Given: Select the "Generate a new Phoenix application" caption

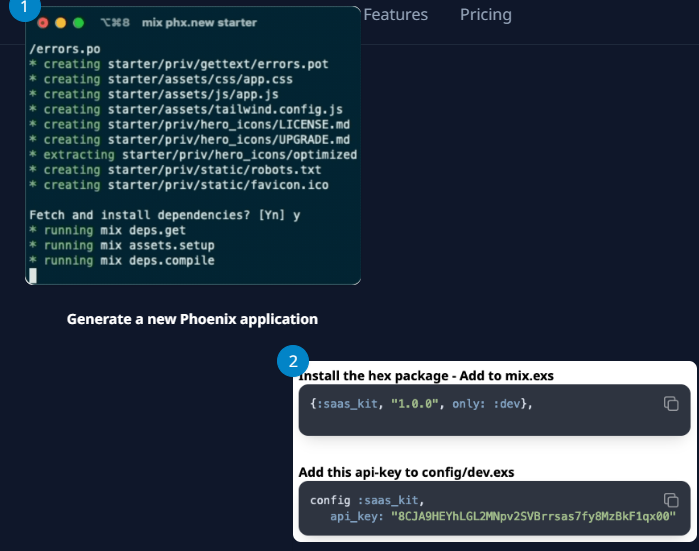Looking at the screenshot, I should pyautogui.click(x=192, y=319).
